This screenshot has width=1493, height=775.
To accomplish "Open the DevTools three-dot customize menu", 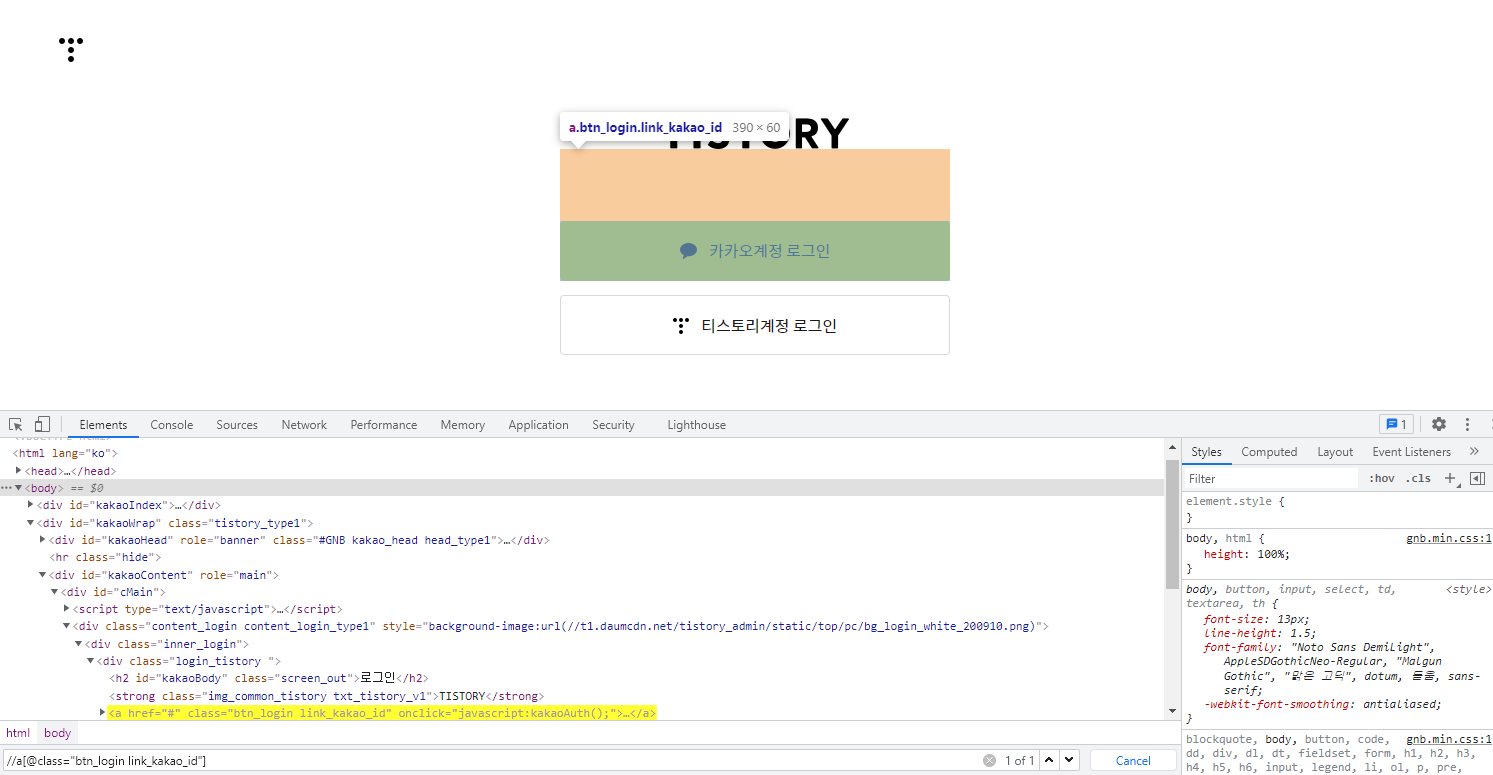I will (1467, 424).
